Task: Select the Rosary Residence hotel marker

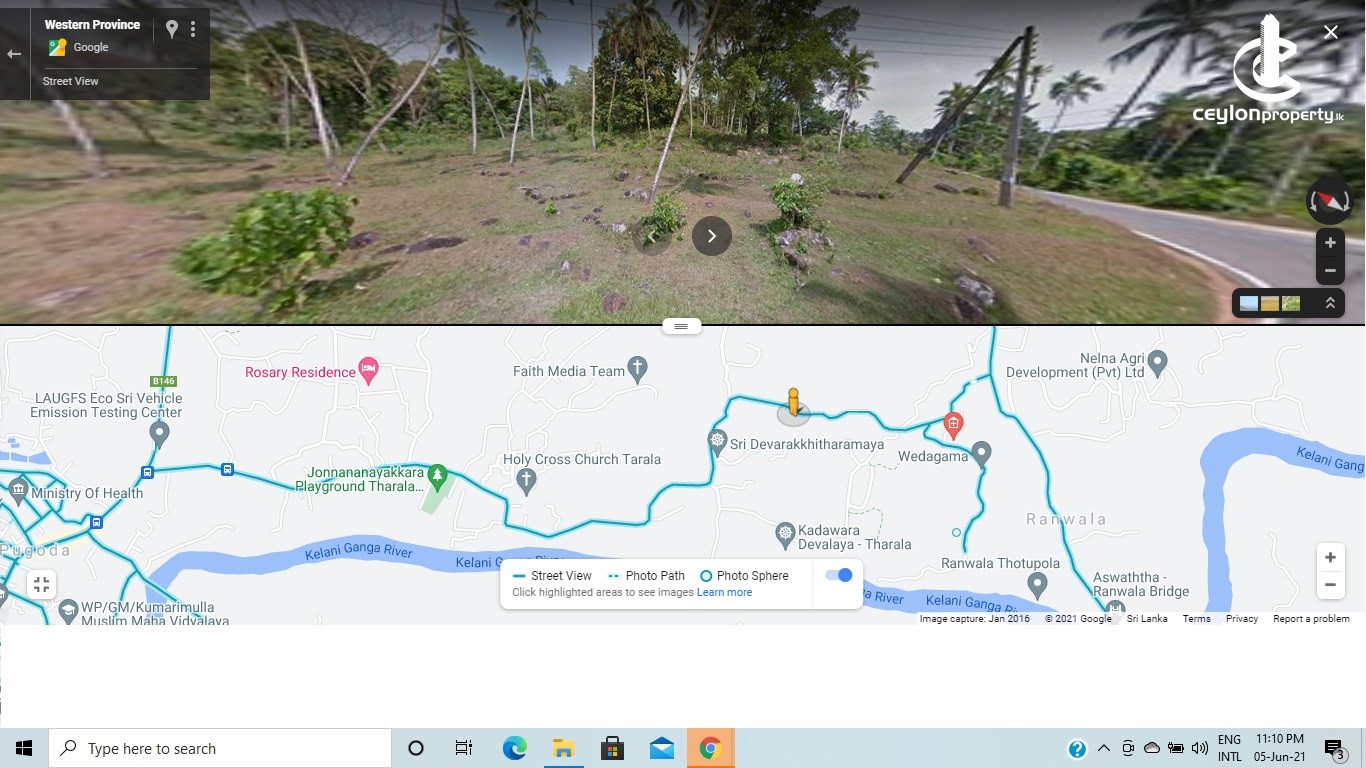Action: [x=368, y=369]
